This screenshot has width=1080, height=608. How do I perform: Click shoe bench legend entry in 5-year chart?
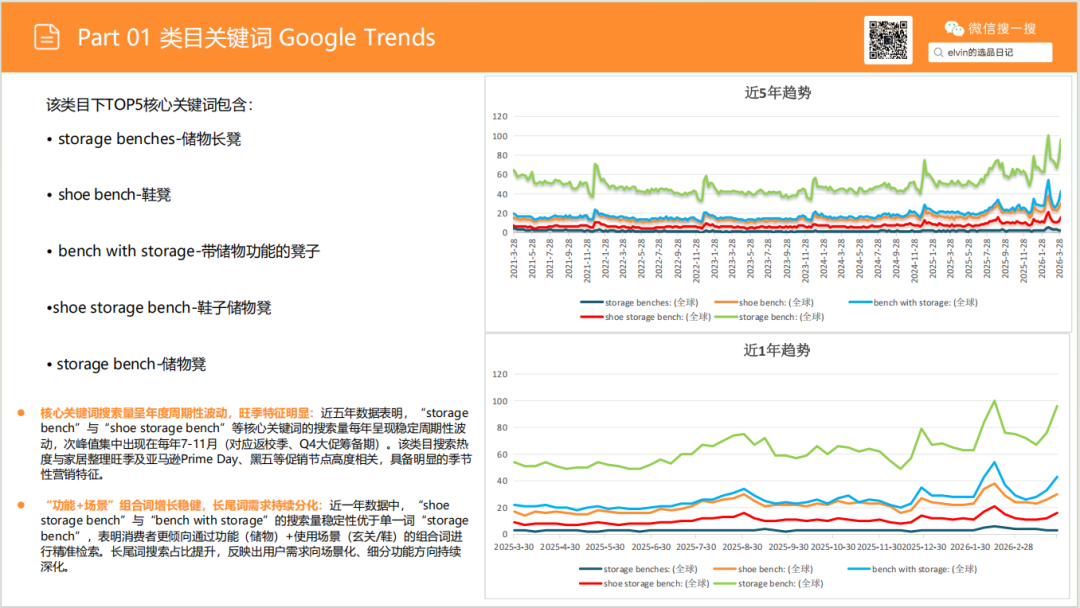[774, 302]
